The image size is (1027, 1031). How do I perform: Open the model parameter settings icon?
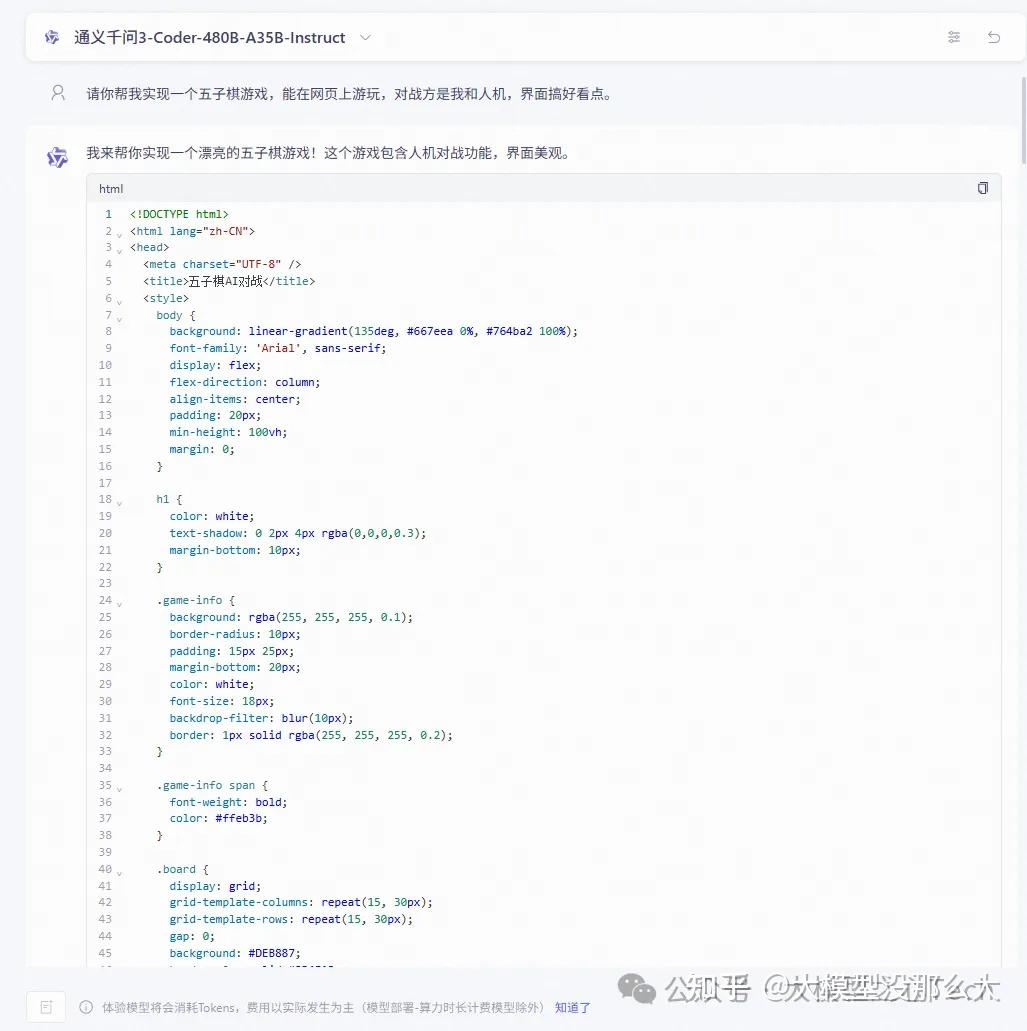953,36
